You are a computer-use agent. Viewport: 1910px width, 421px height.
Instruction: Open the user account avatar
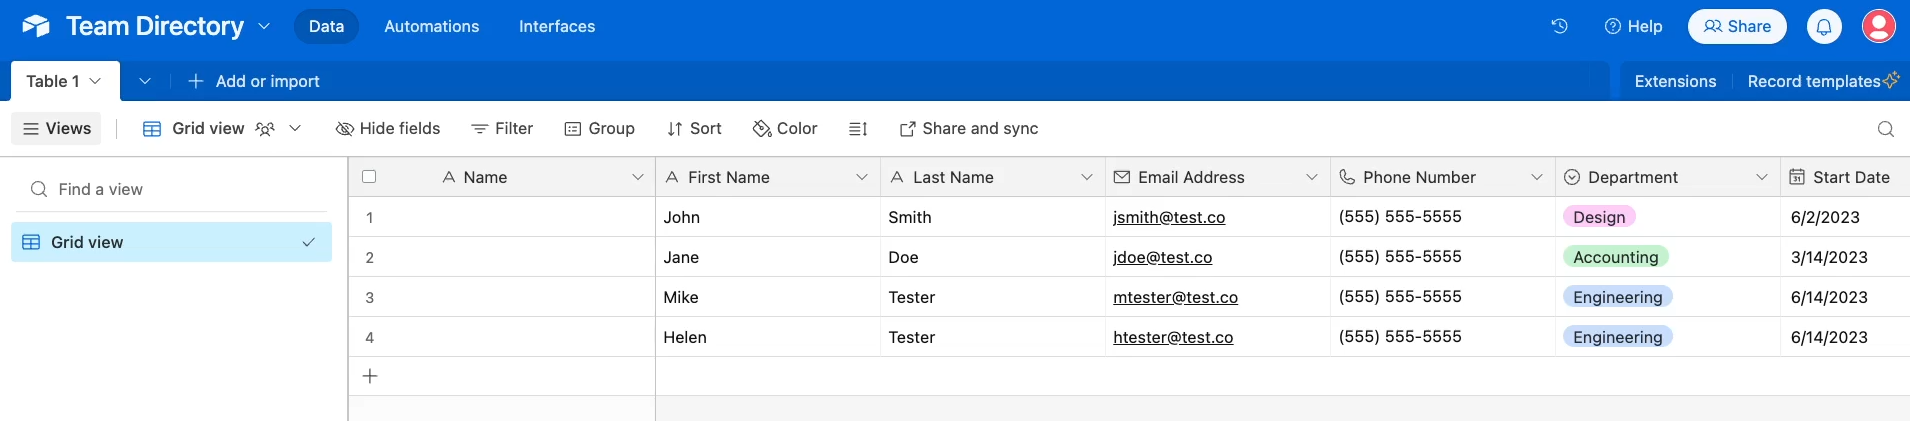point(1879,26)
